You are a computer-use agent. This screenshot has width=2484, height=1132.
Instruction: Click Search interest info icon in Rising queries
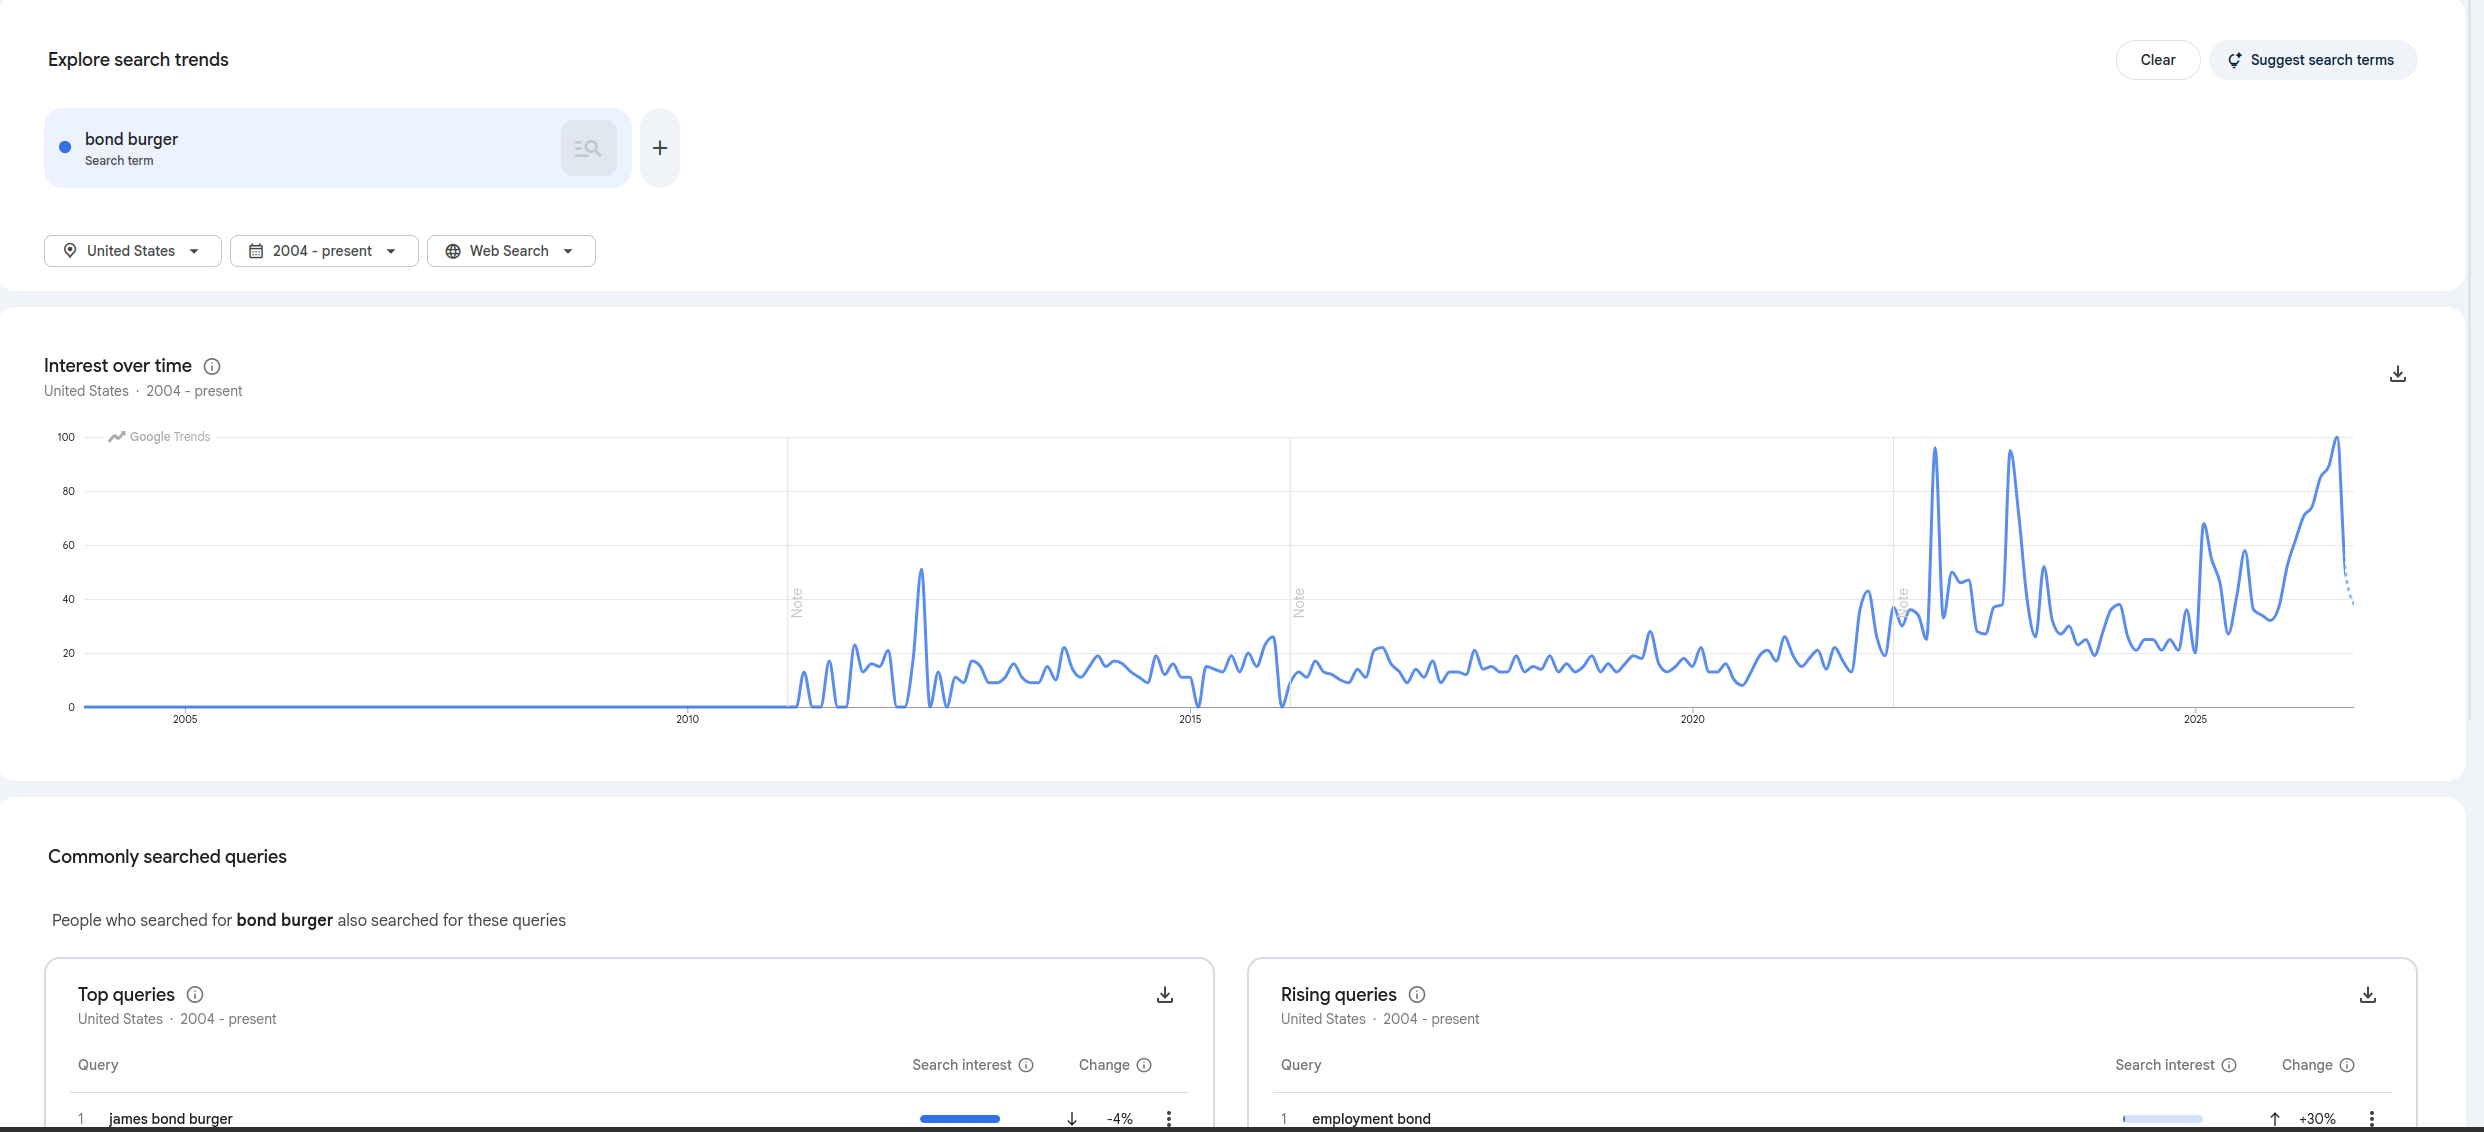point(2229,1065)
